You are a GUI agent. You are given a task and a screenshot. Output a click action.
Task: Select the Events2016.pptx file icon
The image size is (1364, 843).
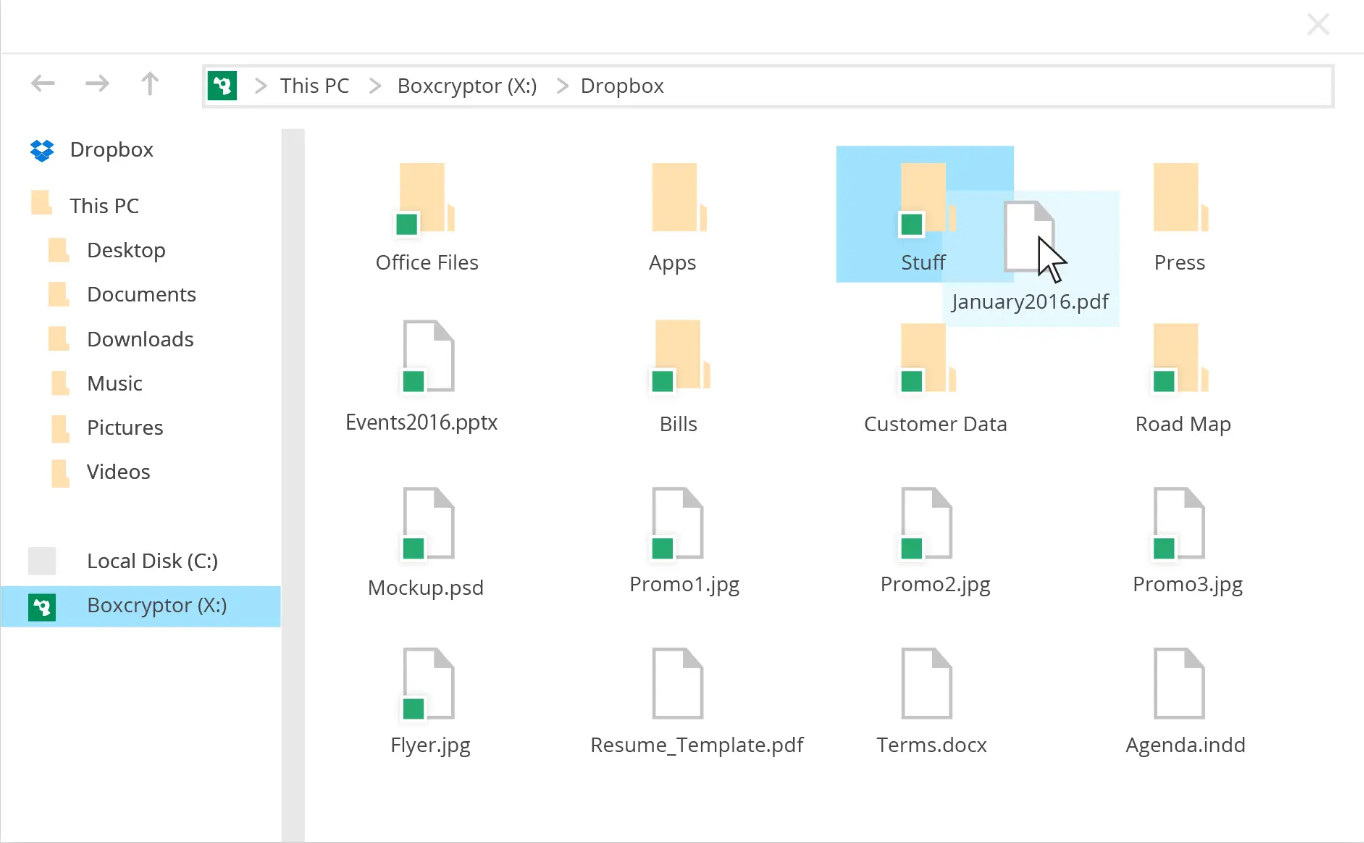tap(427, 357)
